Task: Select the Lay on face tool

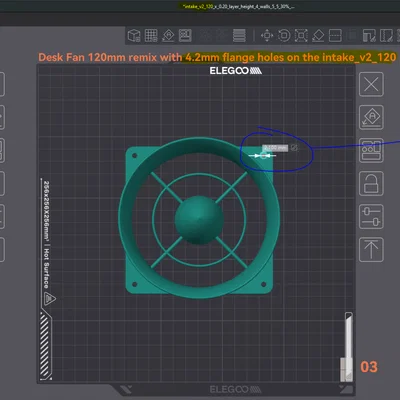Action: 318,35
